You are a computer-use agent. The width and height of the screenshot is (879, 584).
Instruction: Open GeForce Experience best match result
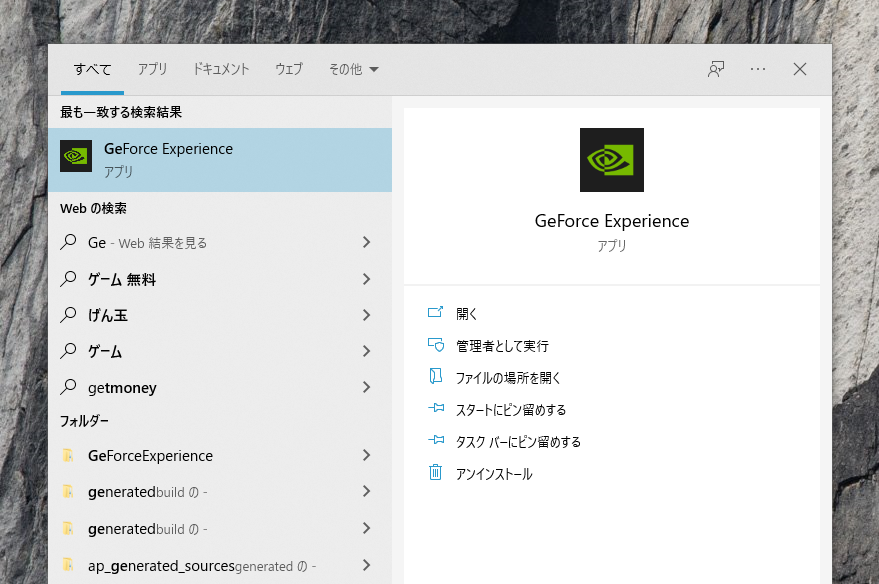pos(220,160)
